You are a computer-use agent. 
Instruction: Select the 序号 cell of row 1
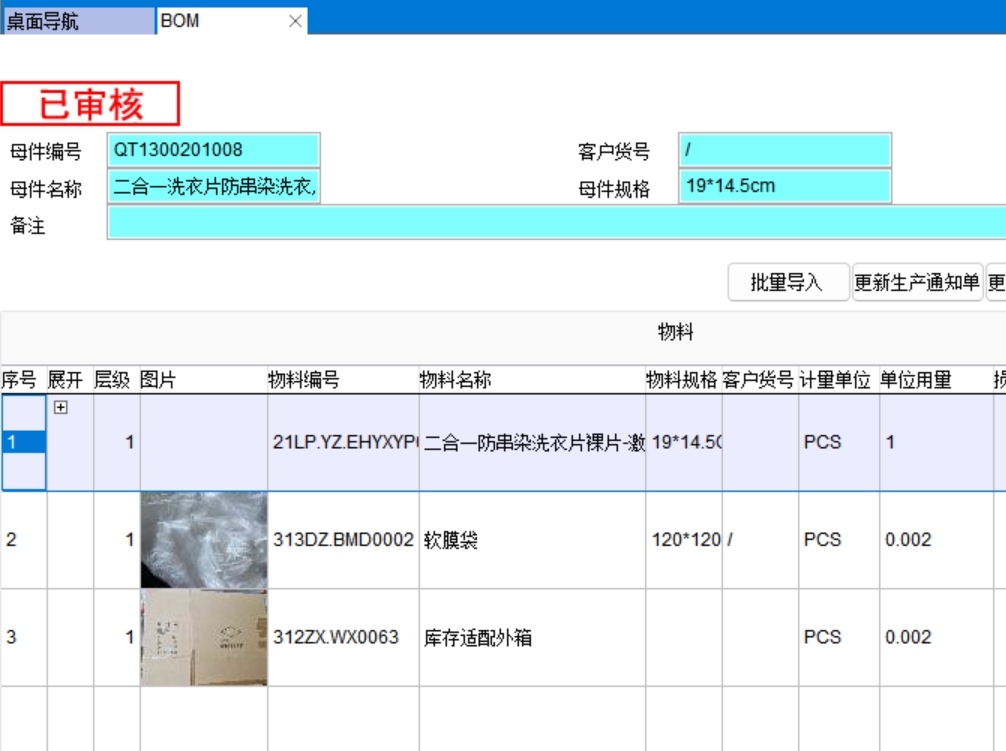tap(23, 442)
